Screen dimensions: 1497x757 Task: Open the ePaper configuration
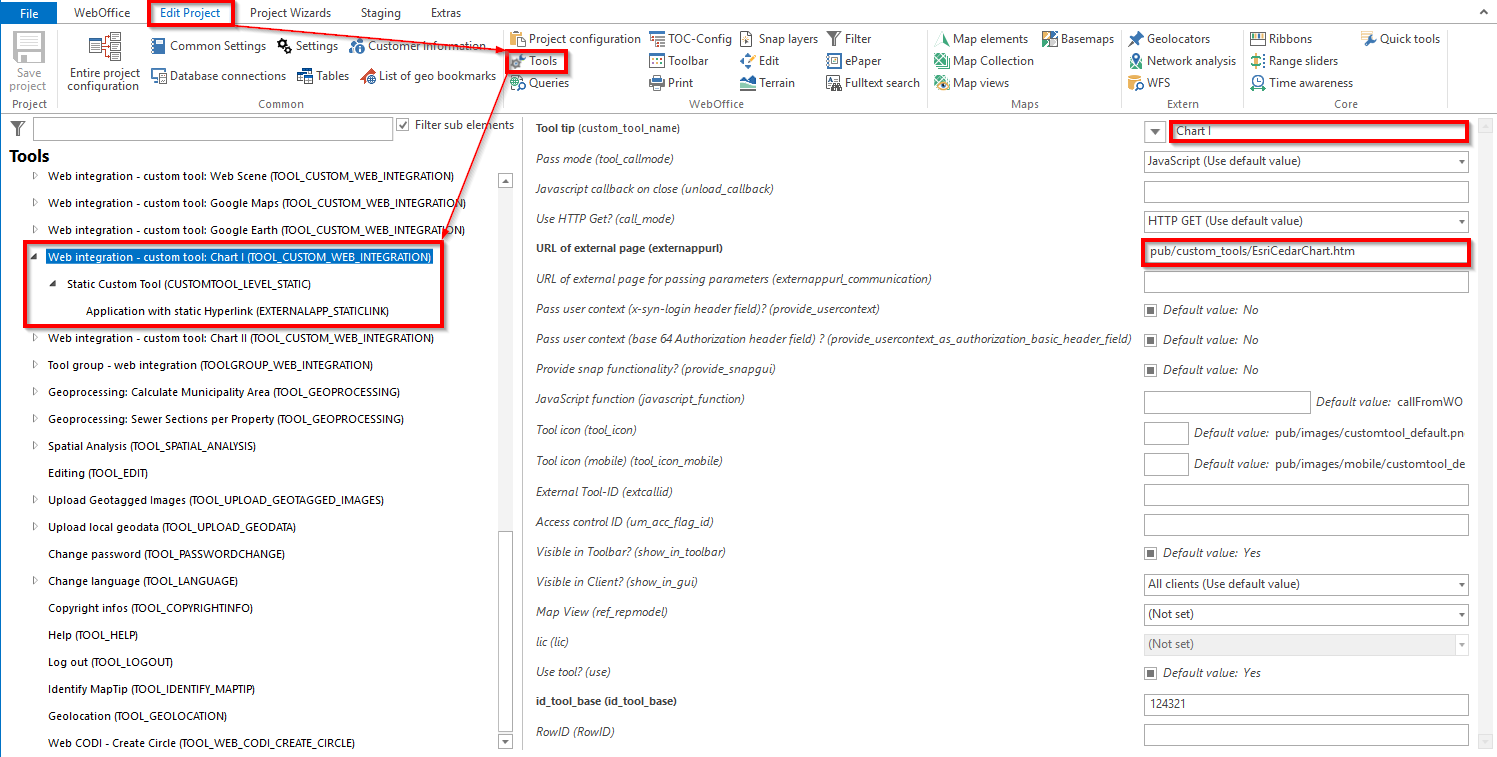(x=856, y=60)
